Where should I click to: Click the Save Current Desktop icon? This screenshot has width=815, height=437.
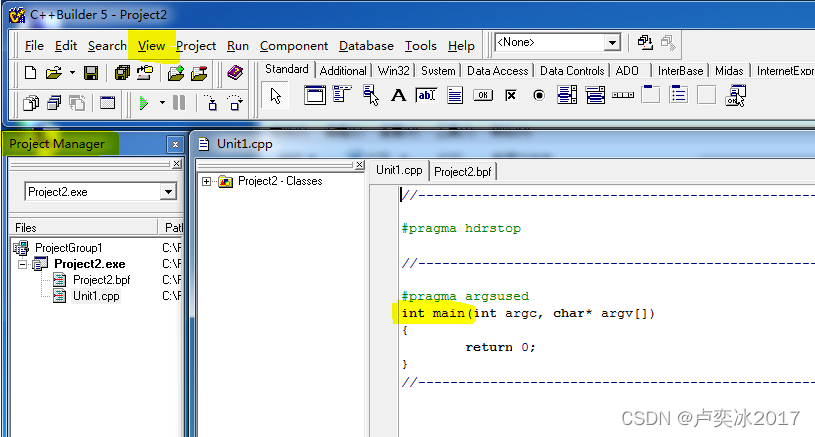coord(645,42)
